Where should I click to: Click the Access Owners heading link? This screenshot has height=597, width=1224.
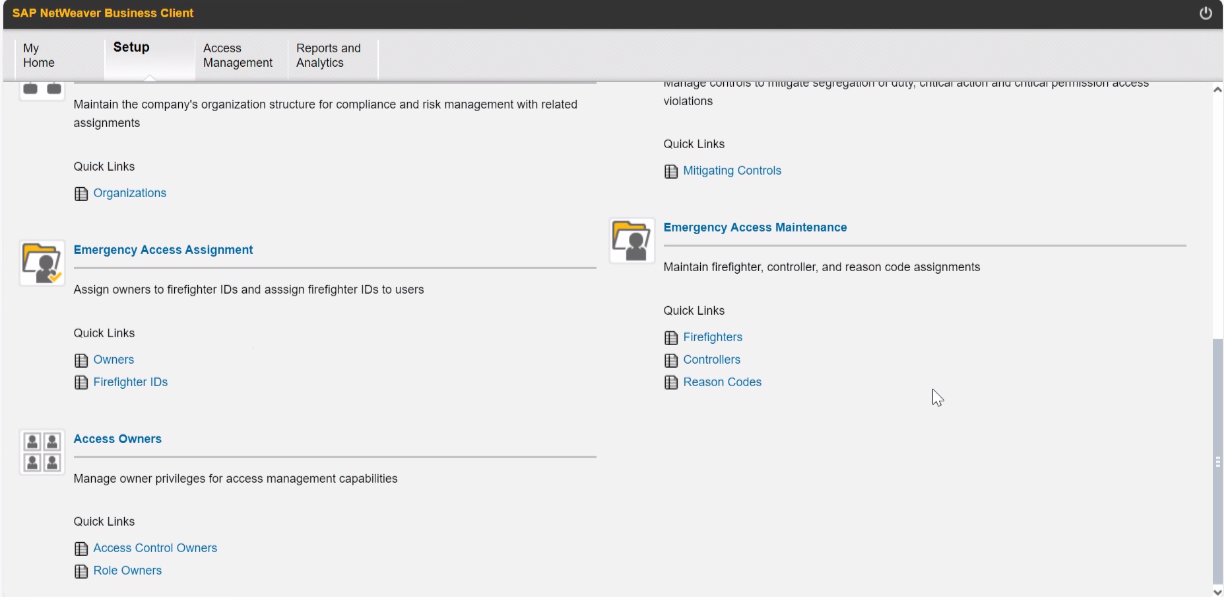click(117, 439)
